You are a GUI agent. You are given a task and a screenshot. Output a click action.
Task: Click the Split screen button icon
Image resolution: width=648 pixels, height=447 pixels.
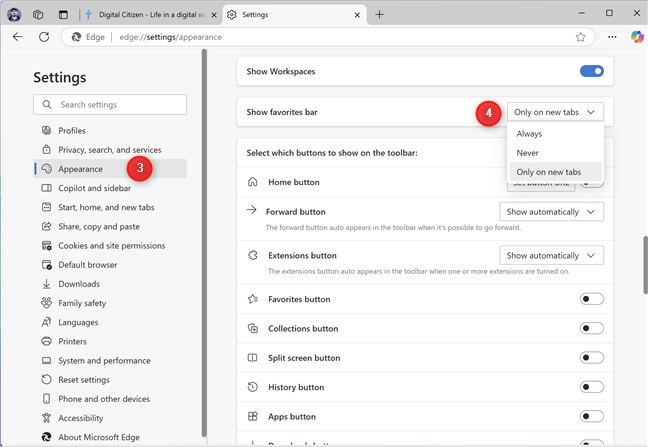pos(253,358)
